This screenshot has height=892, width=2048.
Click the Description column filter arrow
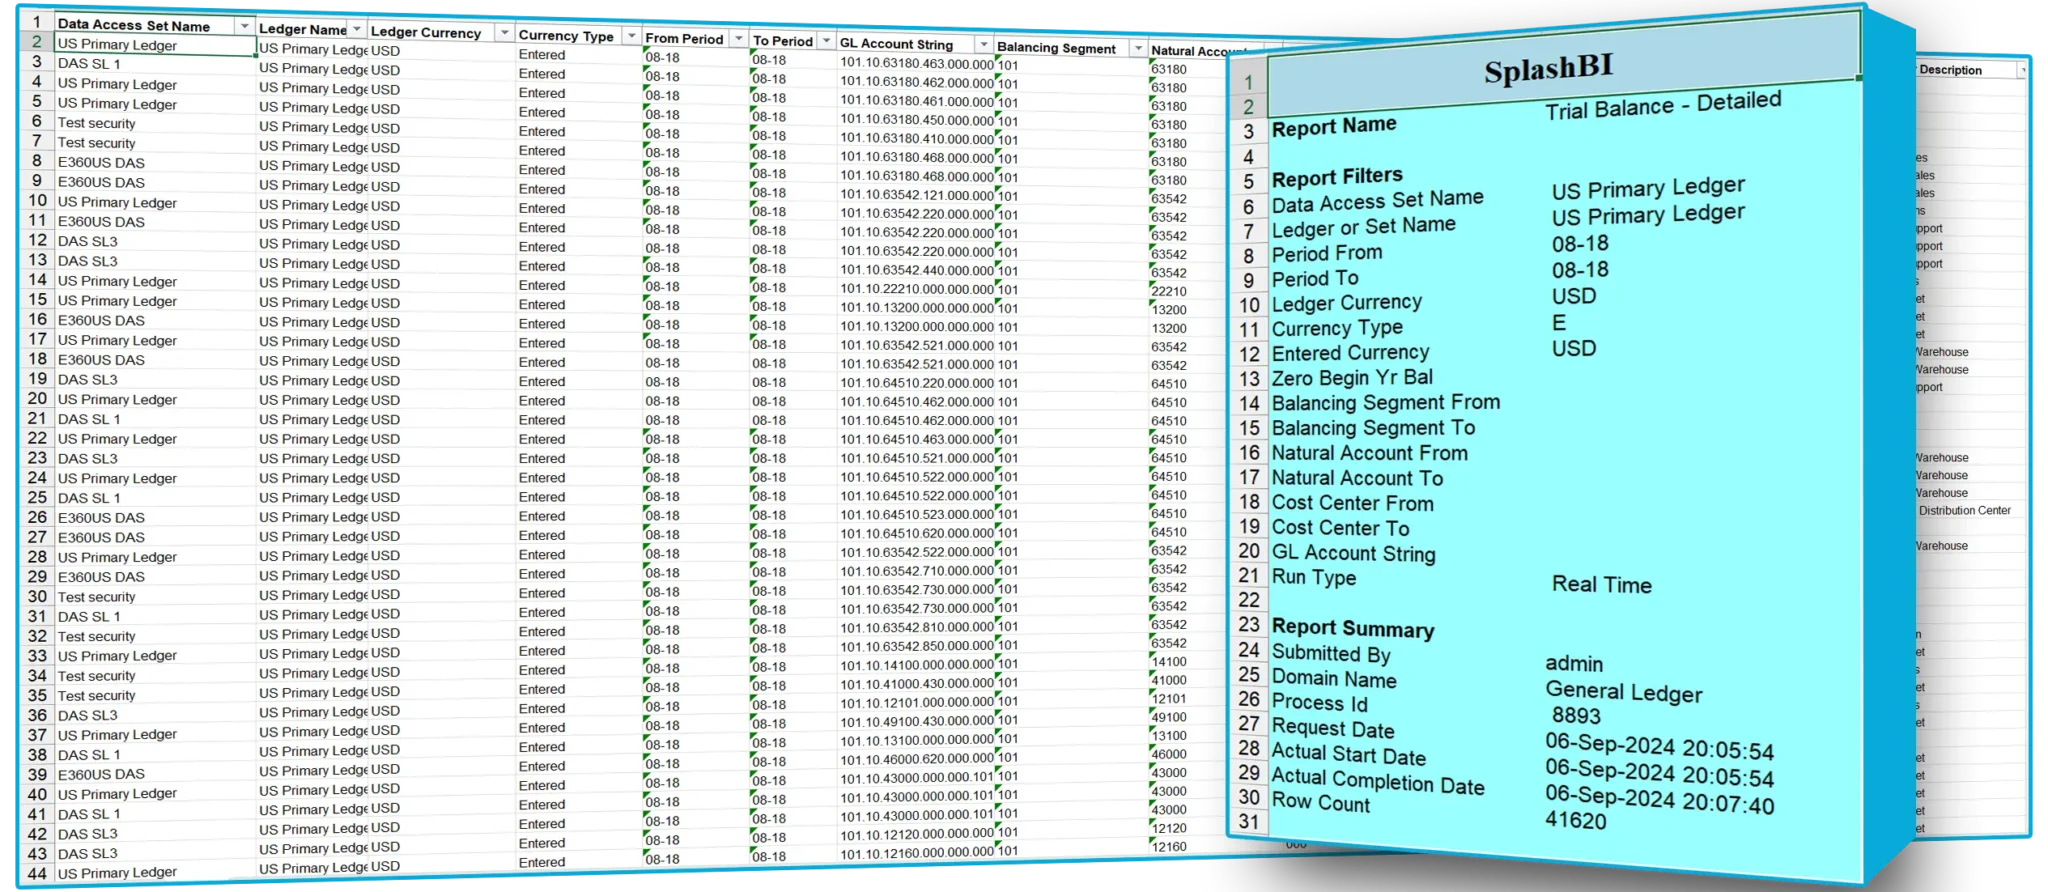(x=2022, y=70)
